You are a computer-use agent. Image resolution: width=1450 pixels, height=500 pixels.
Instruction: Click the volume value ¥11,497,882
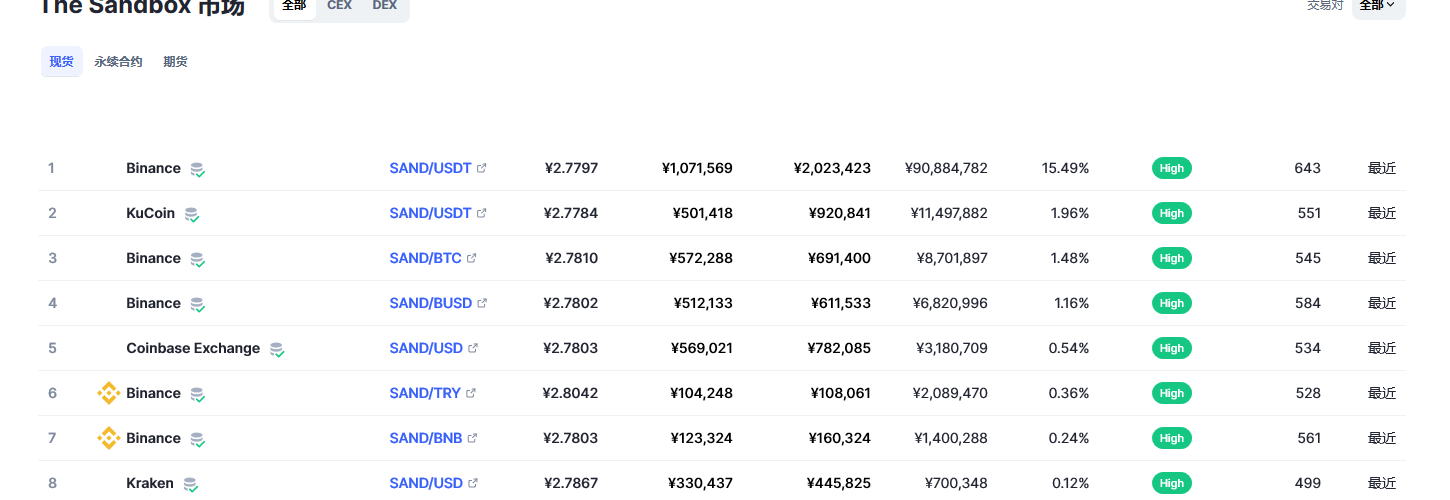(x=949, y=213)
